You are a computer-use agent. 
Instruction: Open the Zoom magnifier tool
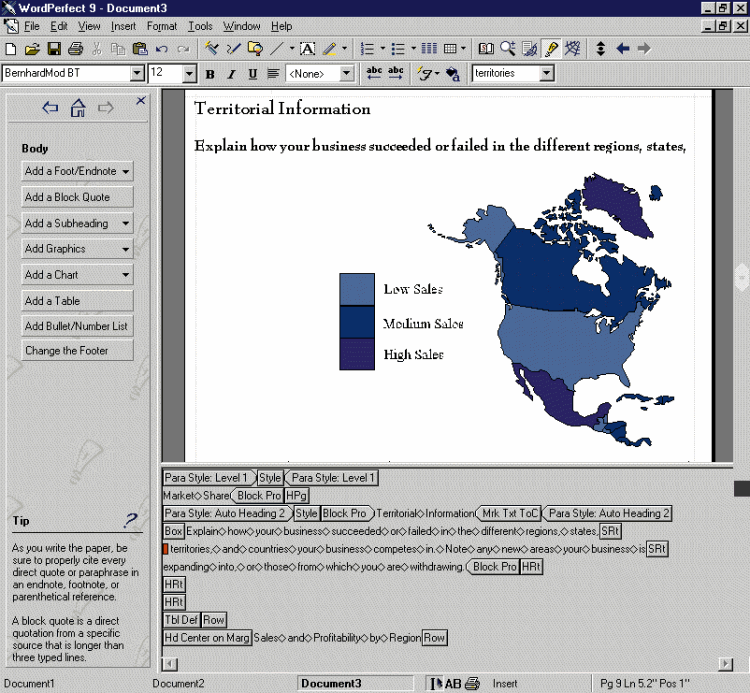pyautogui.click(x=507, y=48)
